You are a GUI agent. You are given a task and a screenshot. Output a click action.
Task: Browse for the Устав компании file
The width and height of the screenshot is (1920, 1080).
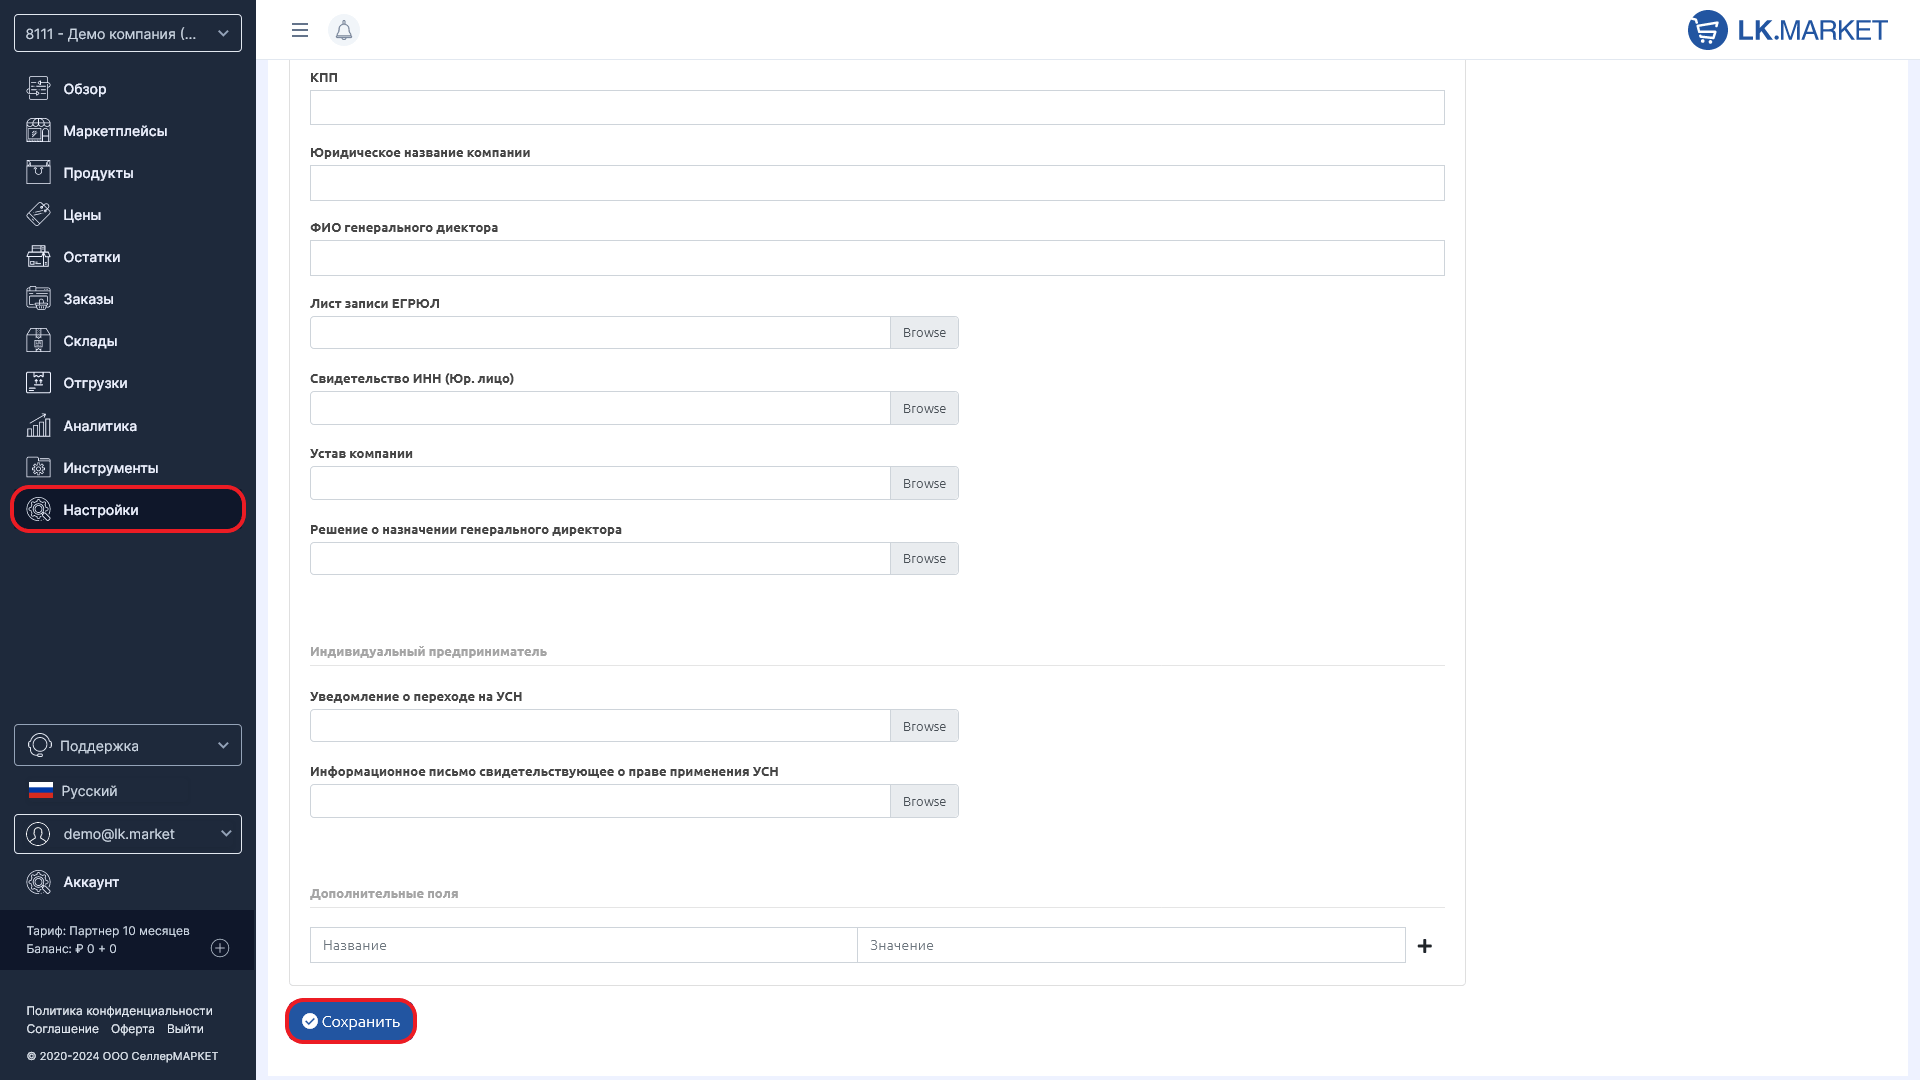click(x=923, y=483)
